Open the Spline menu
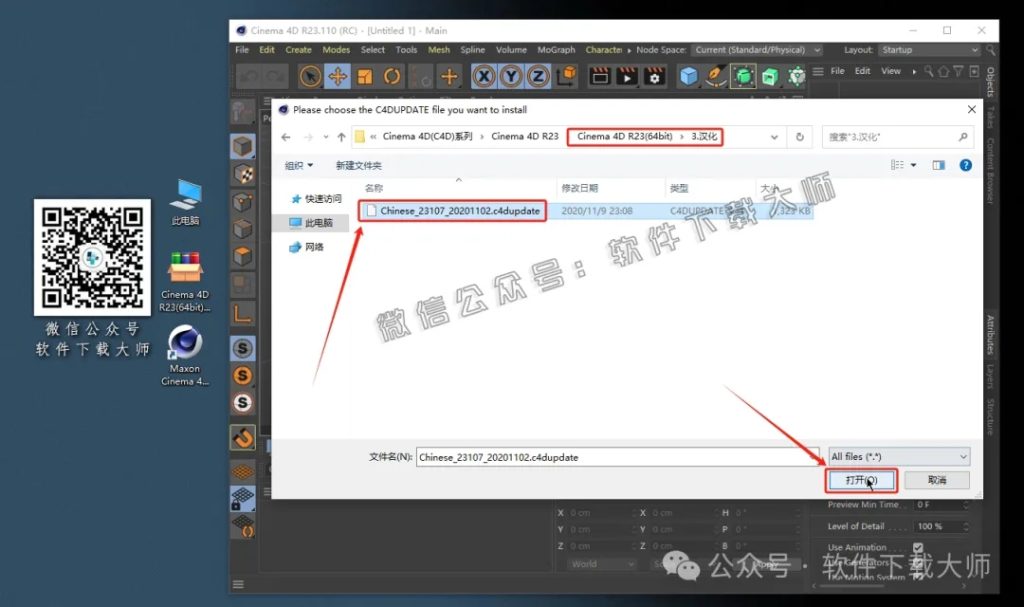Viewport: 1024px width, 607px height. [473, 50]
